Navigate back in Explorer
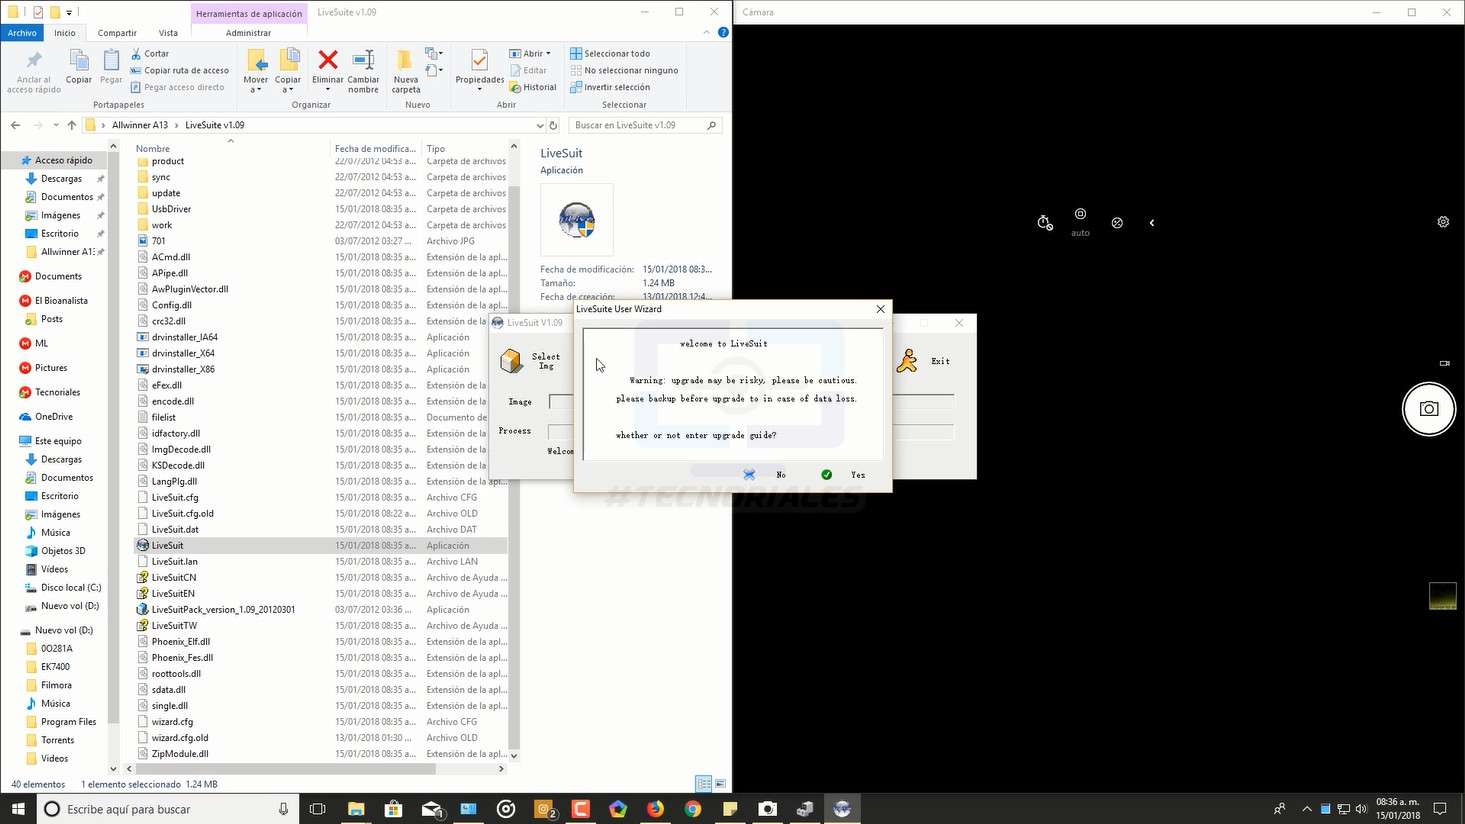1465x824 pixels. pyautogui.click(x=15, y=126)
